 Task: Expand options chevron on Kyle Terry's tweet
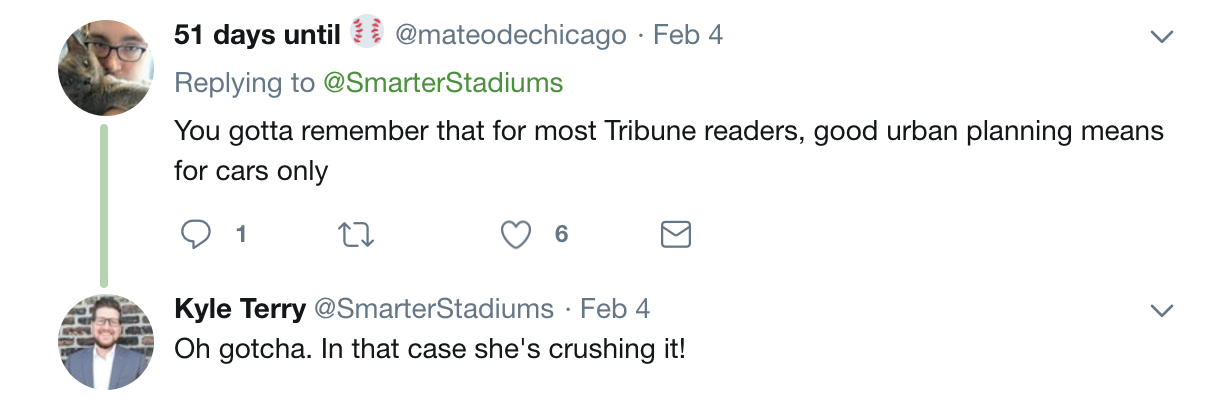pyautogui.click(x=1161, y=310)
